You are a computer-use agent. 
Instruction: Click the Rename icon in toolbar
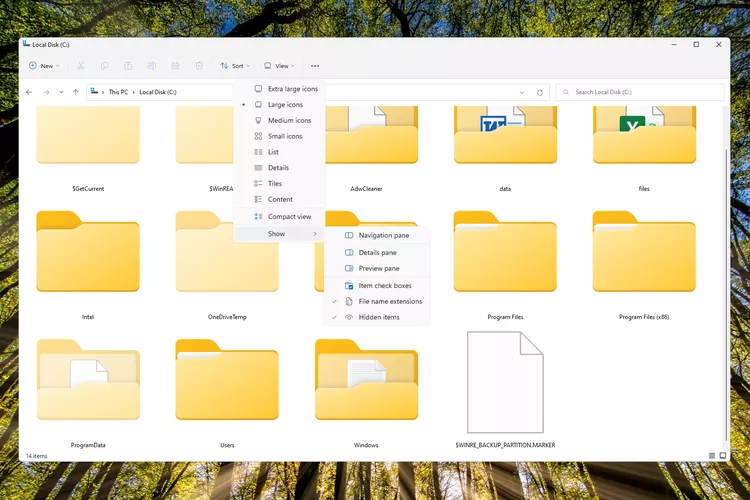152,66
